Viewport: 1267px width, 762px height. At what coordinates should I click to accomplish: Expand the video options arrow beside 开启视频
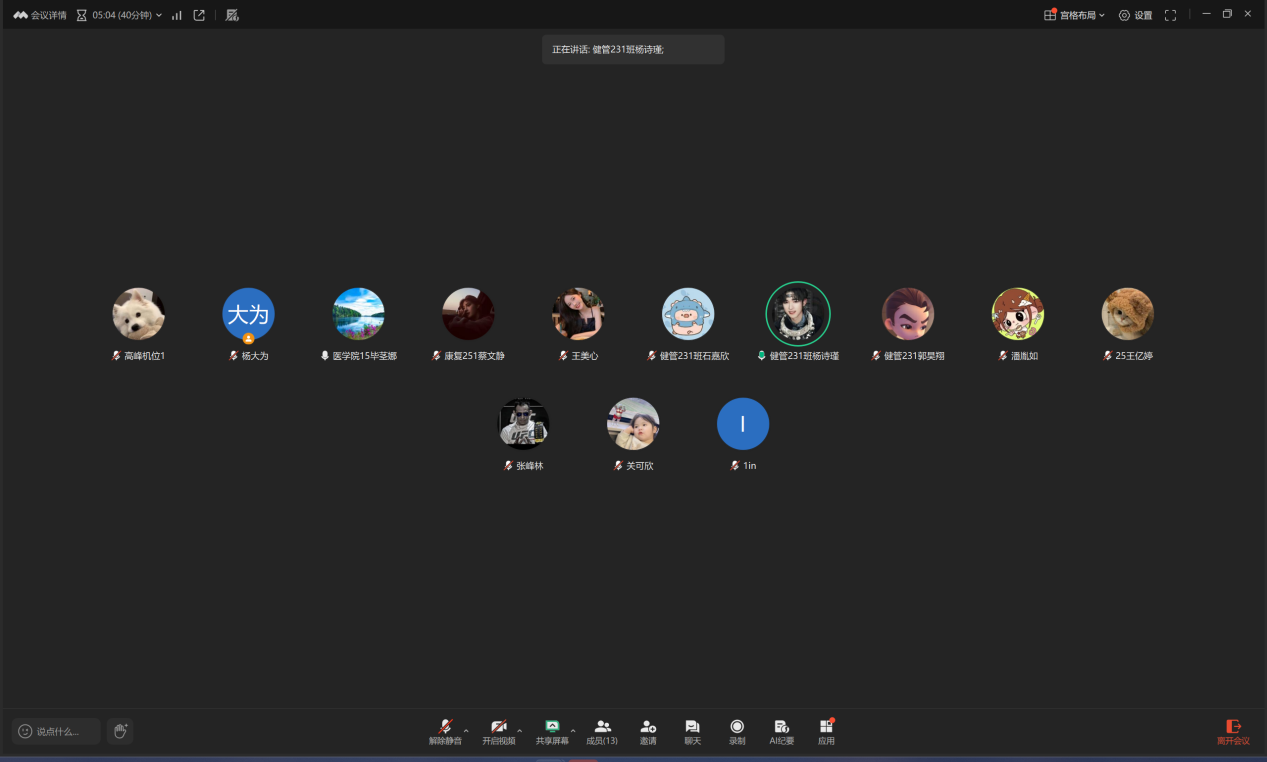(x=519, y=731)
